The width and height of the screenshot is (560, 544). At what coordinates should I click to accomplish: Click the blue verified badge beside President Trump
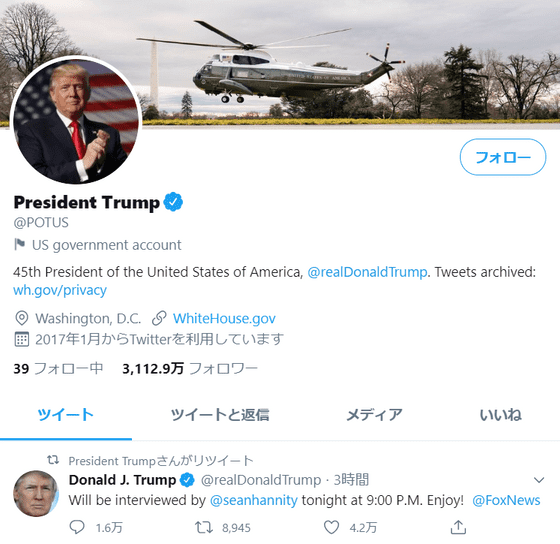(173, 202)
